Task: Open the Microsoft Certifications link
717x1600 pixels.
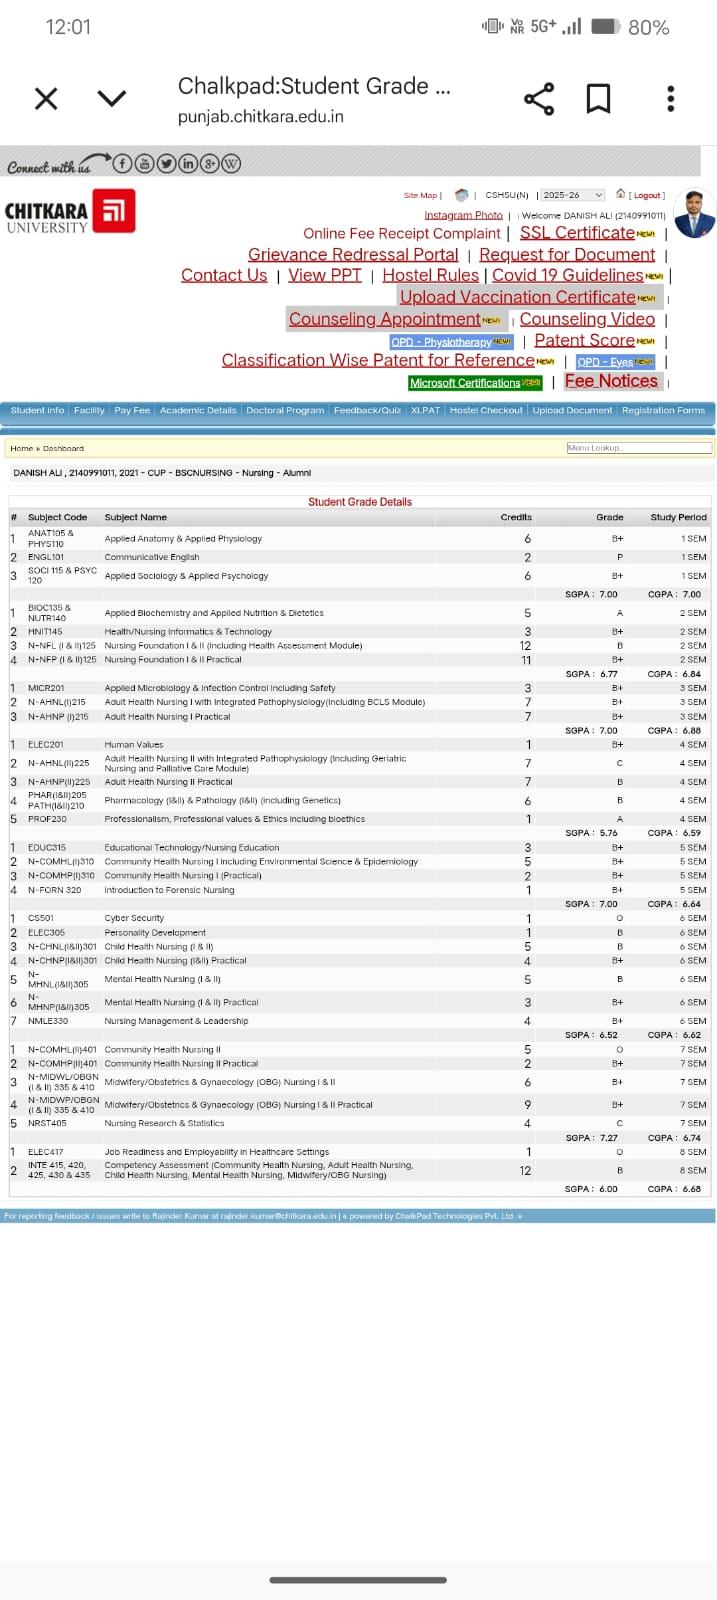Action: [x=465, y=383]
